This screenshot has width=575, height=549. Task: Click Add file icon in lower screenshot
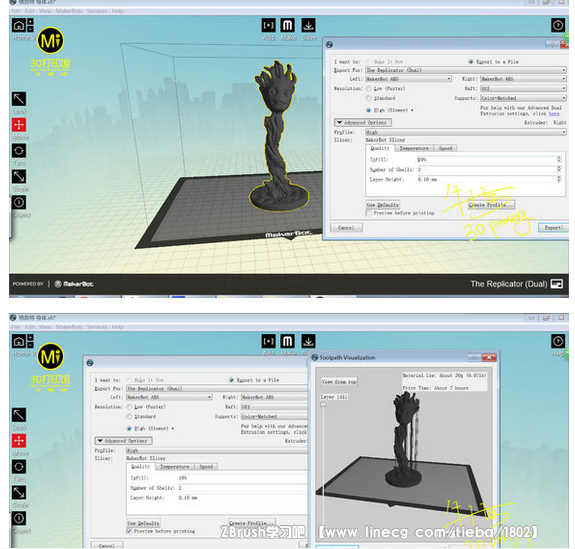(268, 341)
